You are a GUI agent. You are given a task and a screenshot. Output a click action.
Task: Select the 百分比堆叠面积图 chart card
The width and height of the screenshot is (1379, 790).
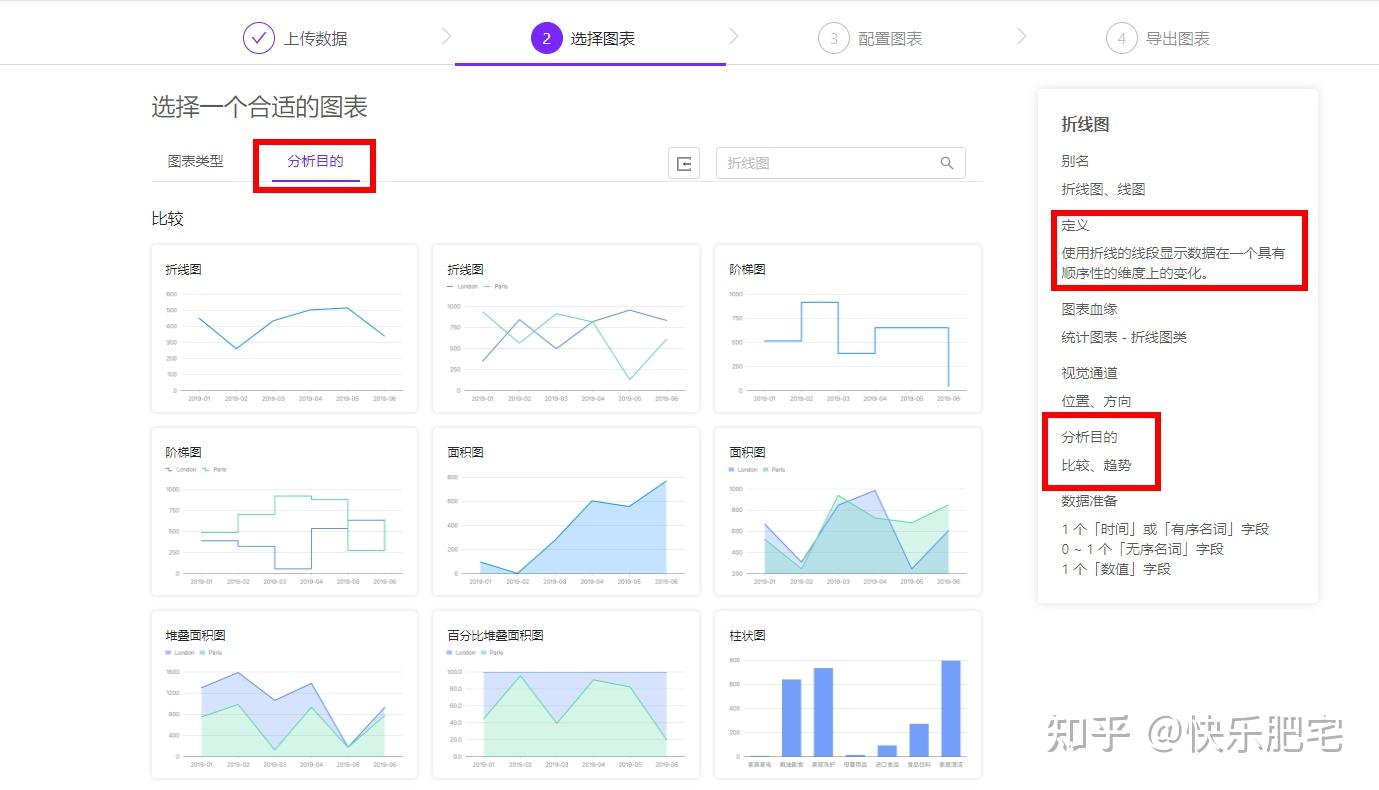[566, 694]
